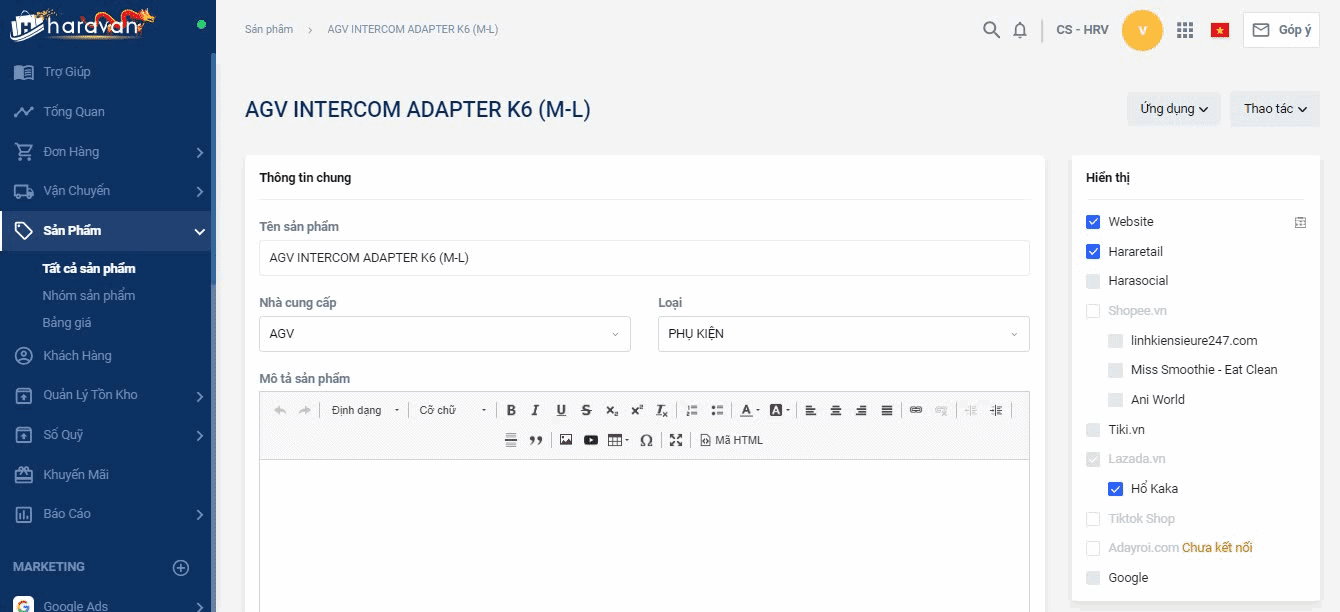
Task: Open the Thao tác dropdown
Action: [x=1275, y=109]
